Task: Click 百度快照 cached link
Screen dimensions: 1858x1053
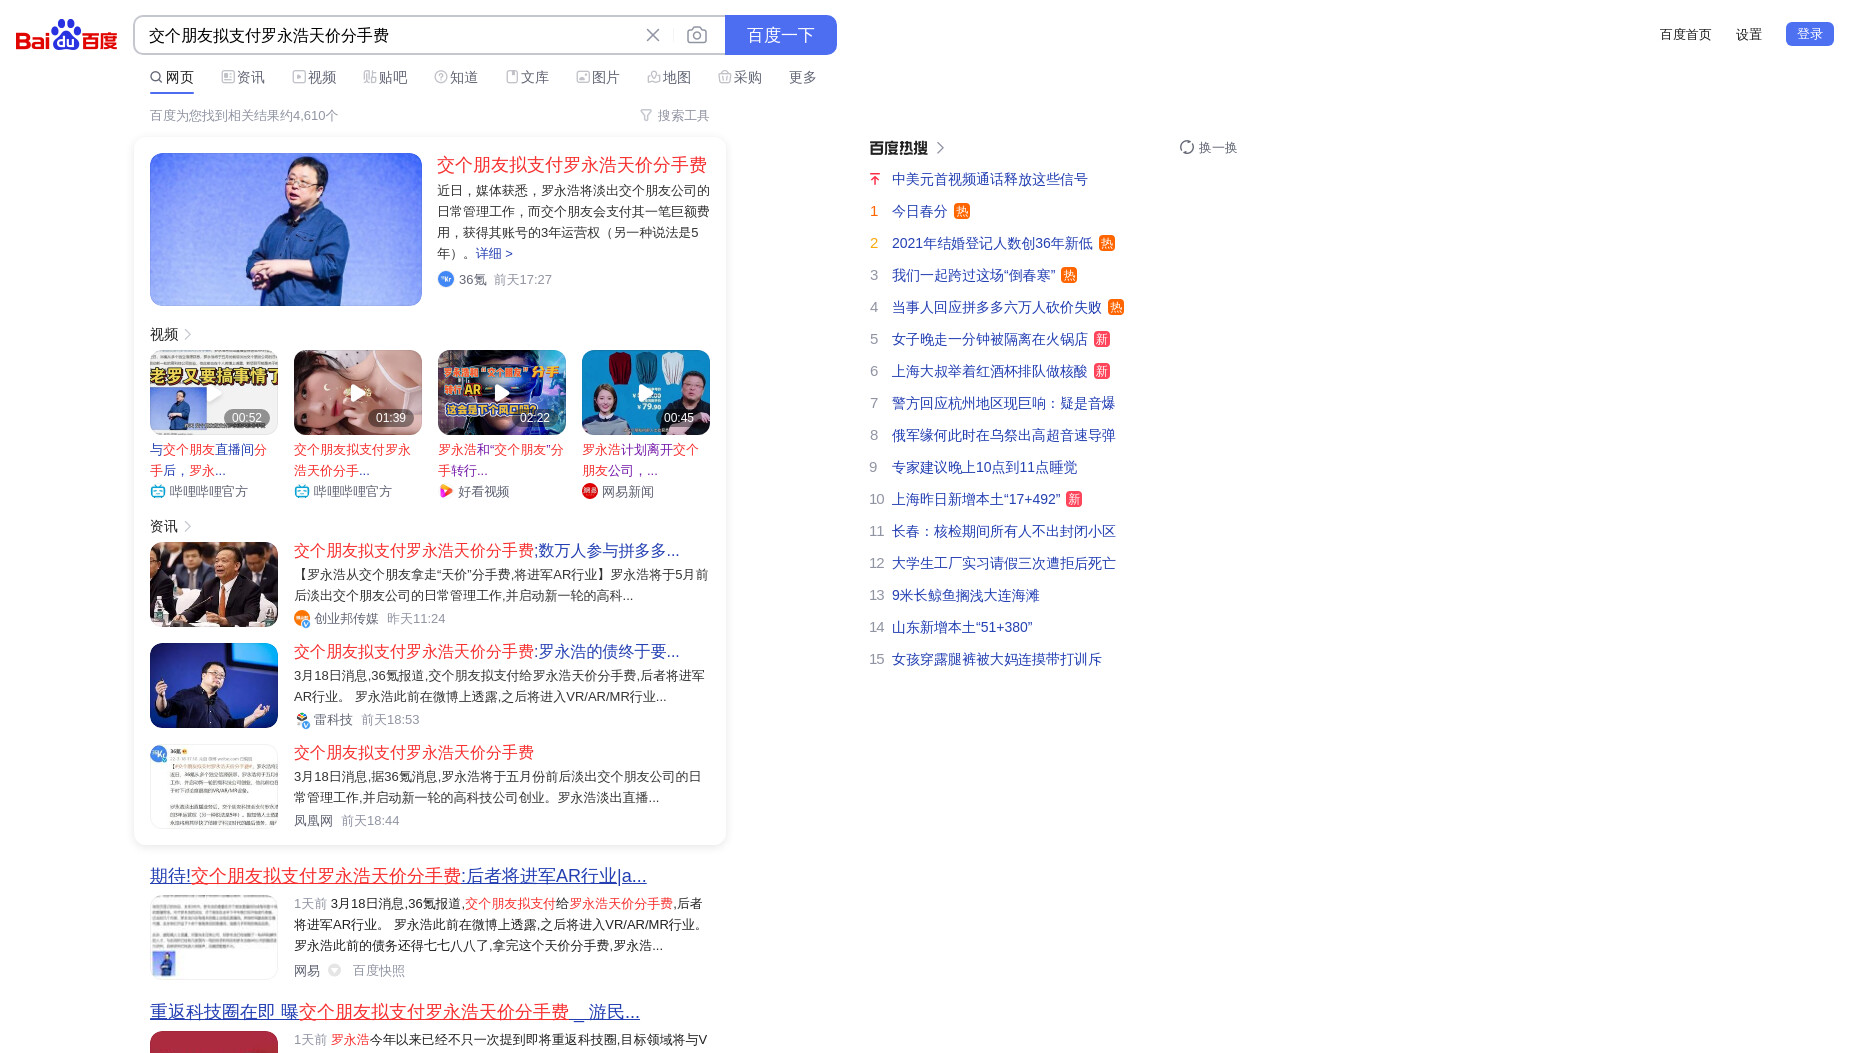Action: [x=378, y=971]
